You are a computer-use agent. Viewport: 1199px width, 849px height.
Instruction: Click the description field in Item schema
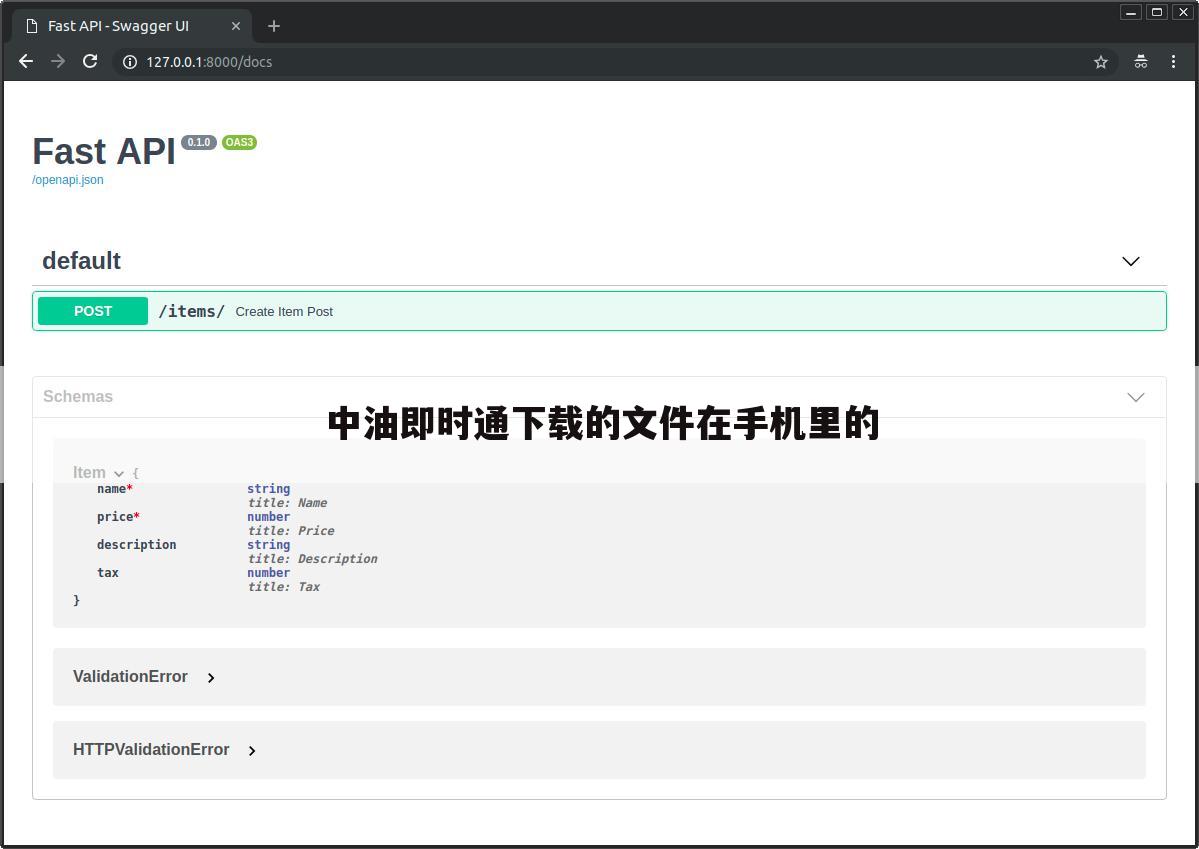pos(136,545)
